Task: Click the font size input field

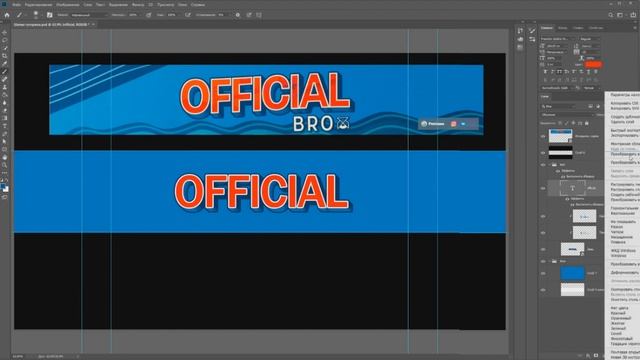Action: coord(557,46)
